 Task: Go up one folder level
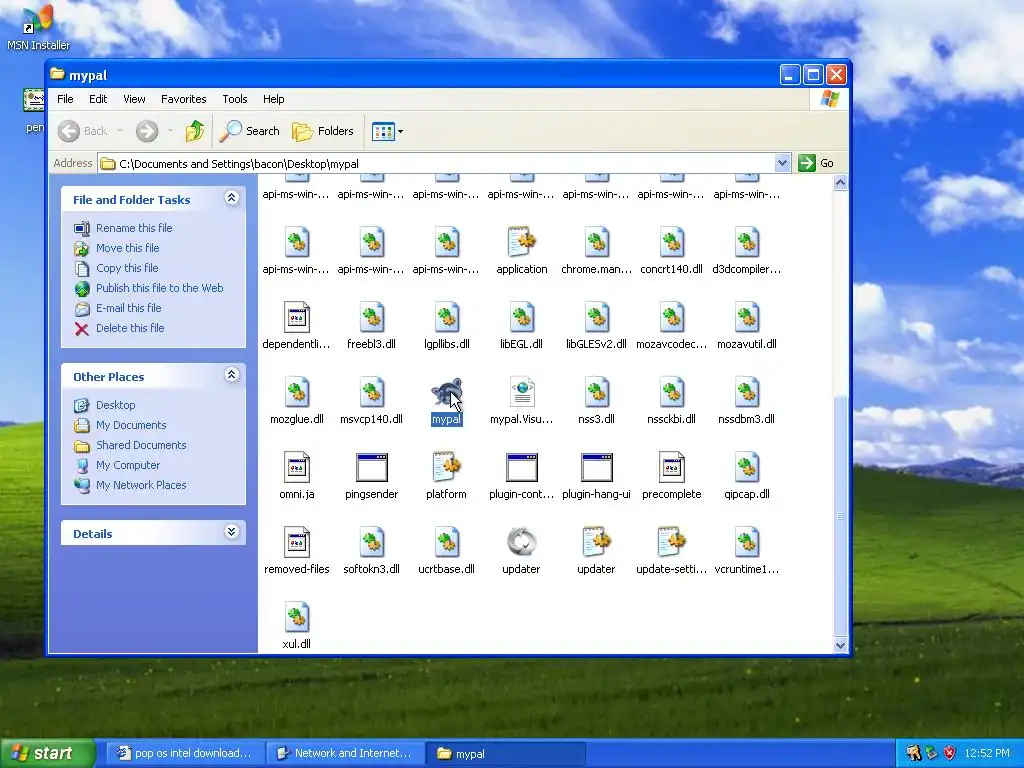195,131
